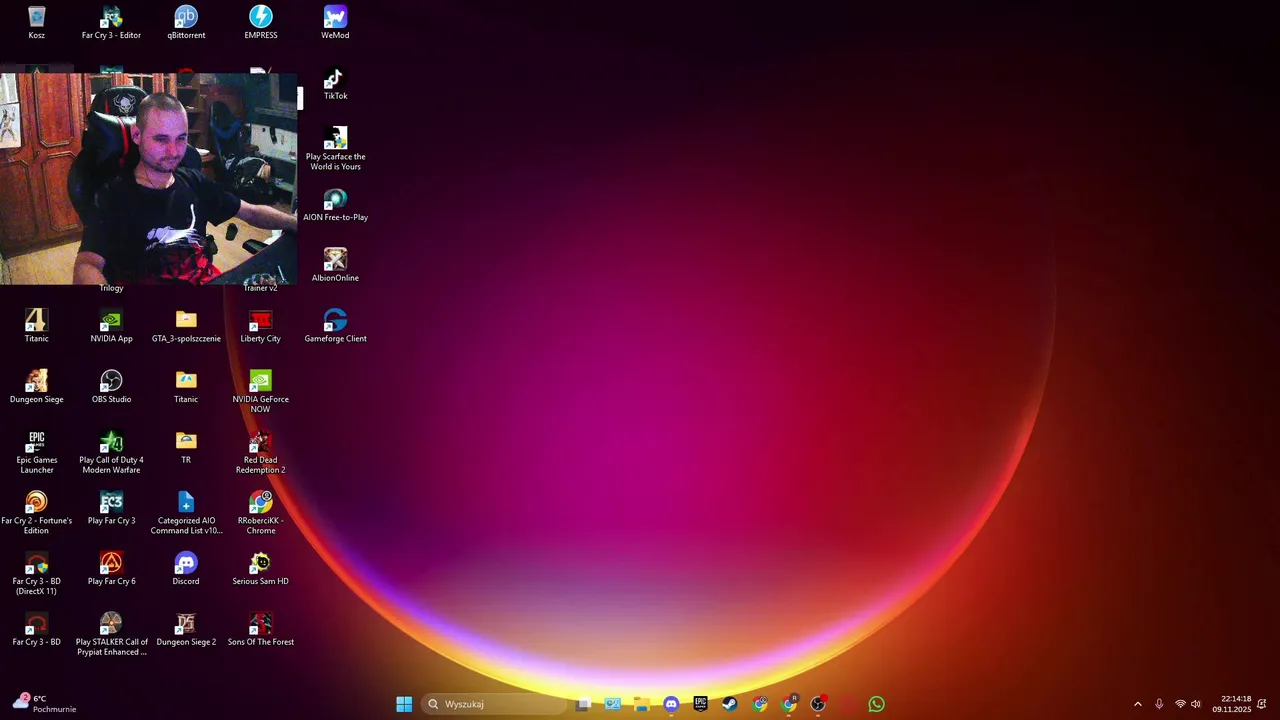Viewport: 1280px width, 720px height.
Task: Launch NVIDIA App from desktop
Action: [x=111, y=326]
